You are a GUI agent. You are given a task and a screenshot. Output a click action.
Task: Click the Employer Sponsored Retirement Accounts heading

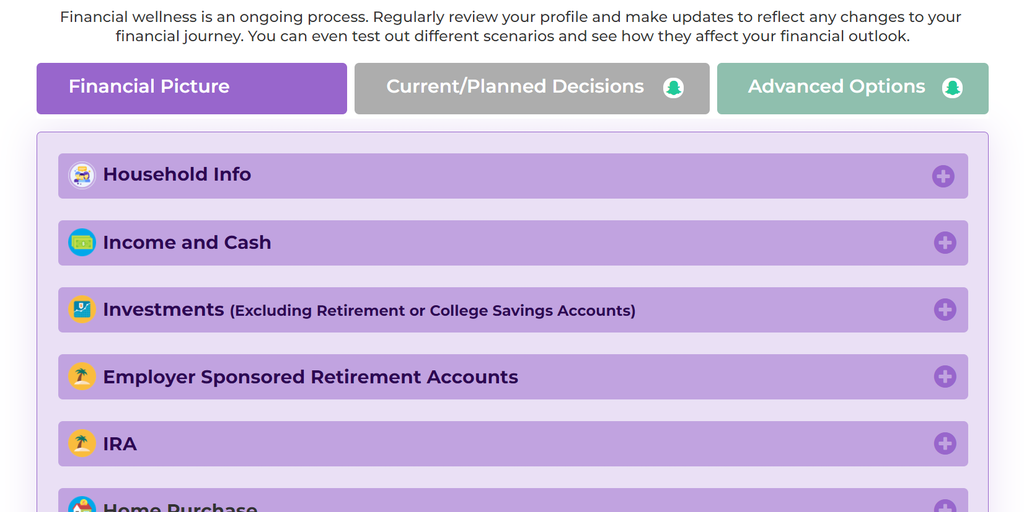(x=310, y=377)
